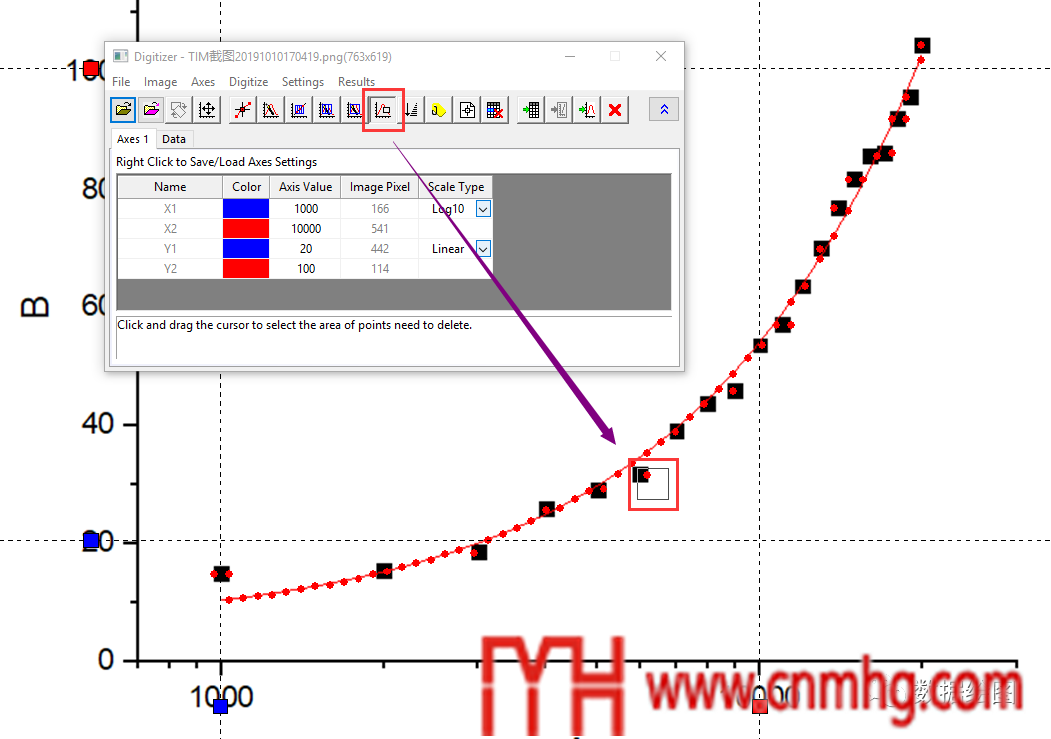
Task: Collapse the panel with double-chevron button
Action: tap(664, 109)
